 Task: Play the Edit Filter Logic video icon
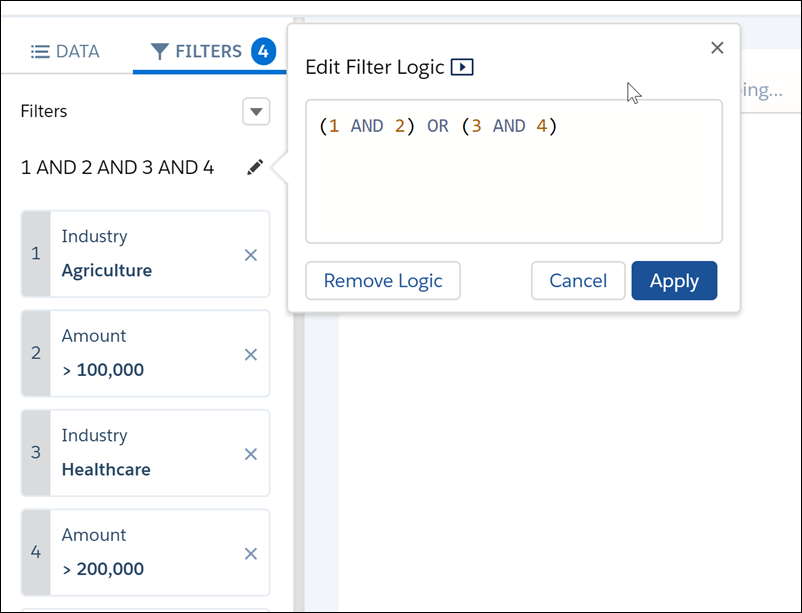[x=462, y=67]
